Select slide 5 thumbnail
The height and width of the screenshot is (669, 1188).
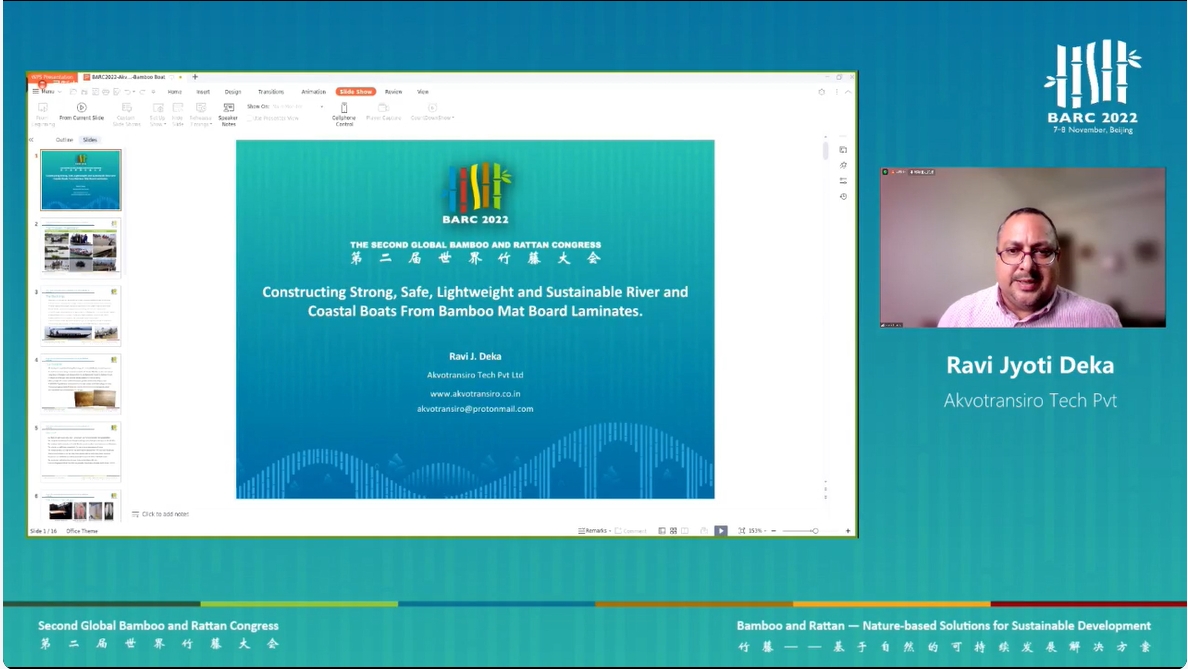(80, 452)
